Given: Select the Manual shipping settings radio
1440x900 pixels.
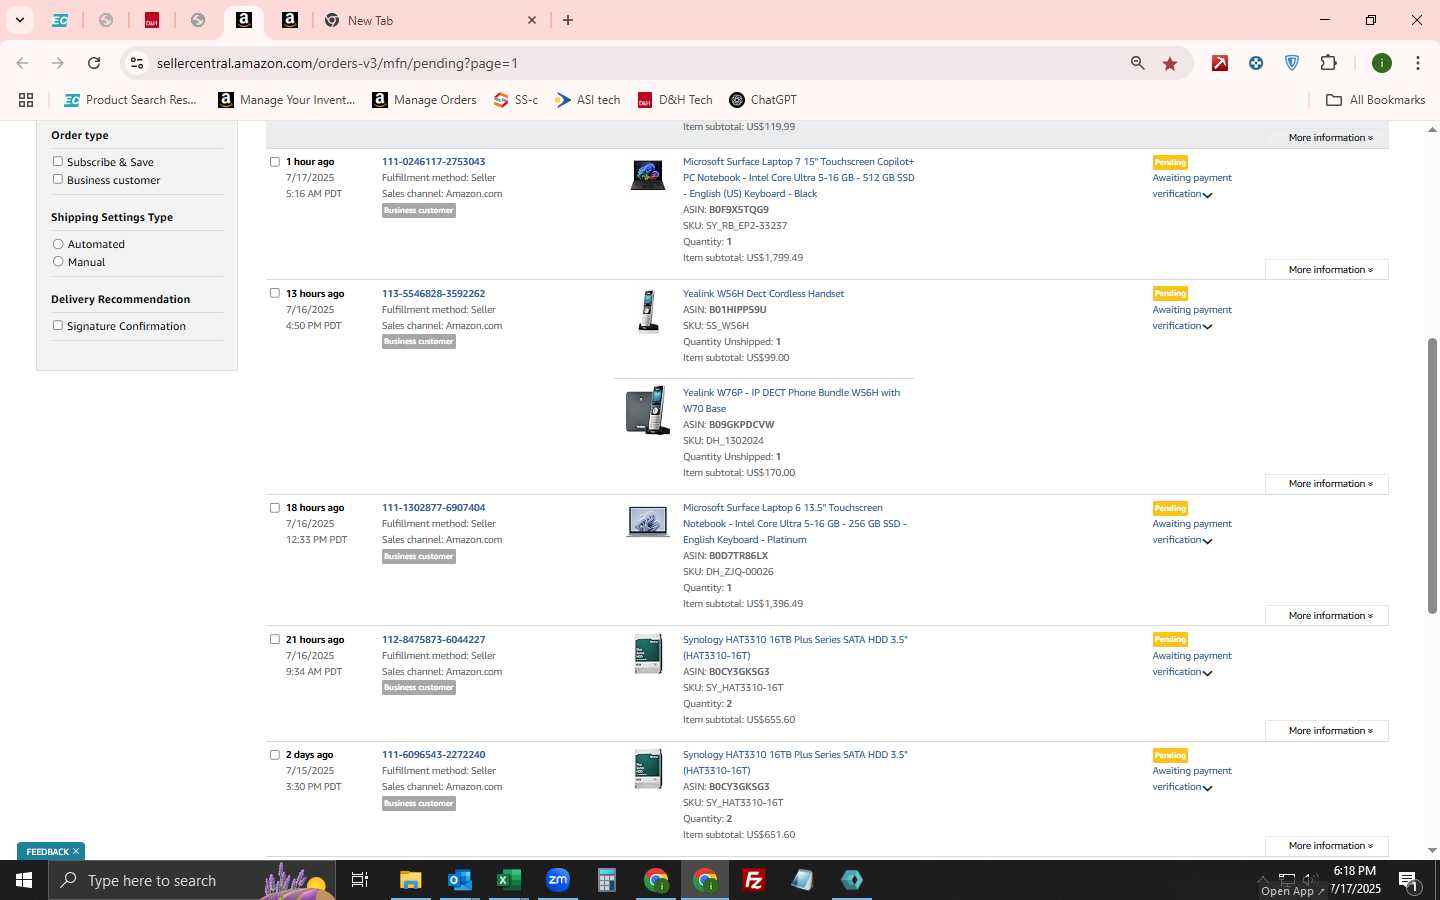Looking at the screenshot, I should tap(58, 261).
